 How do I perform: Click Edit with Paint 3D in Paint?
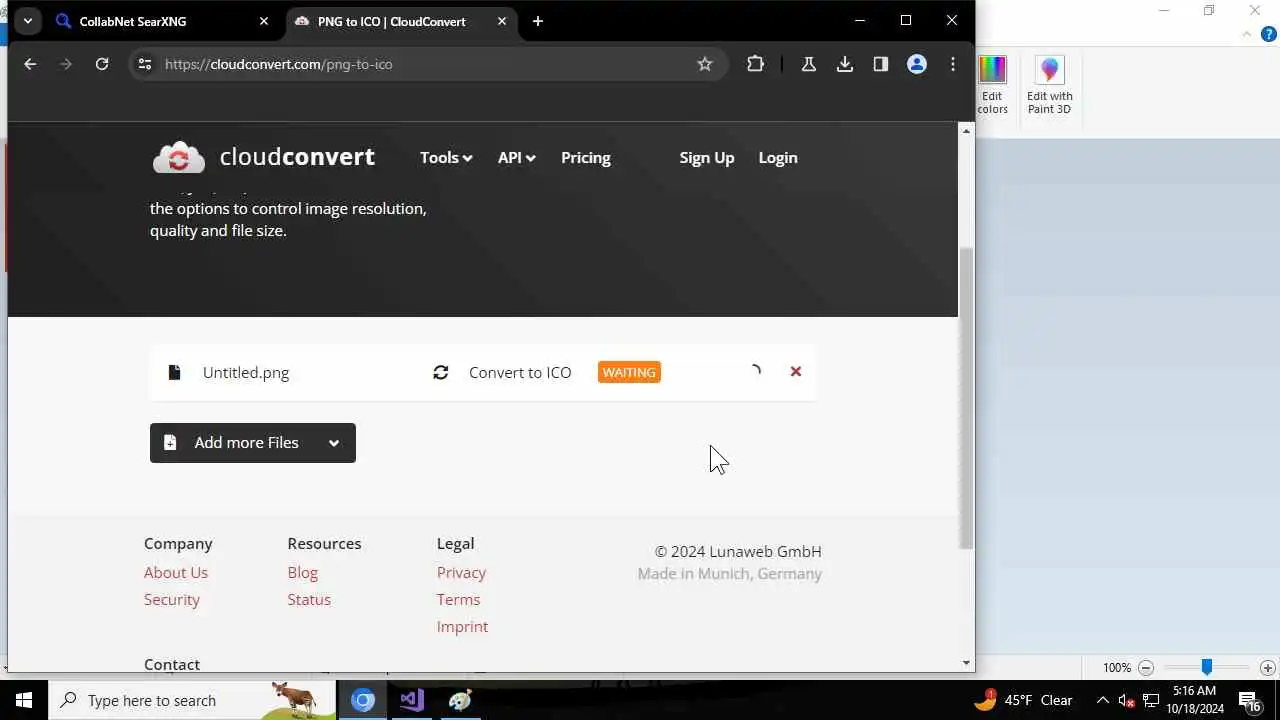tap(1049, 86)
